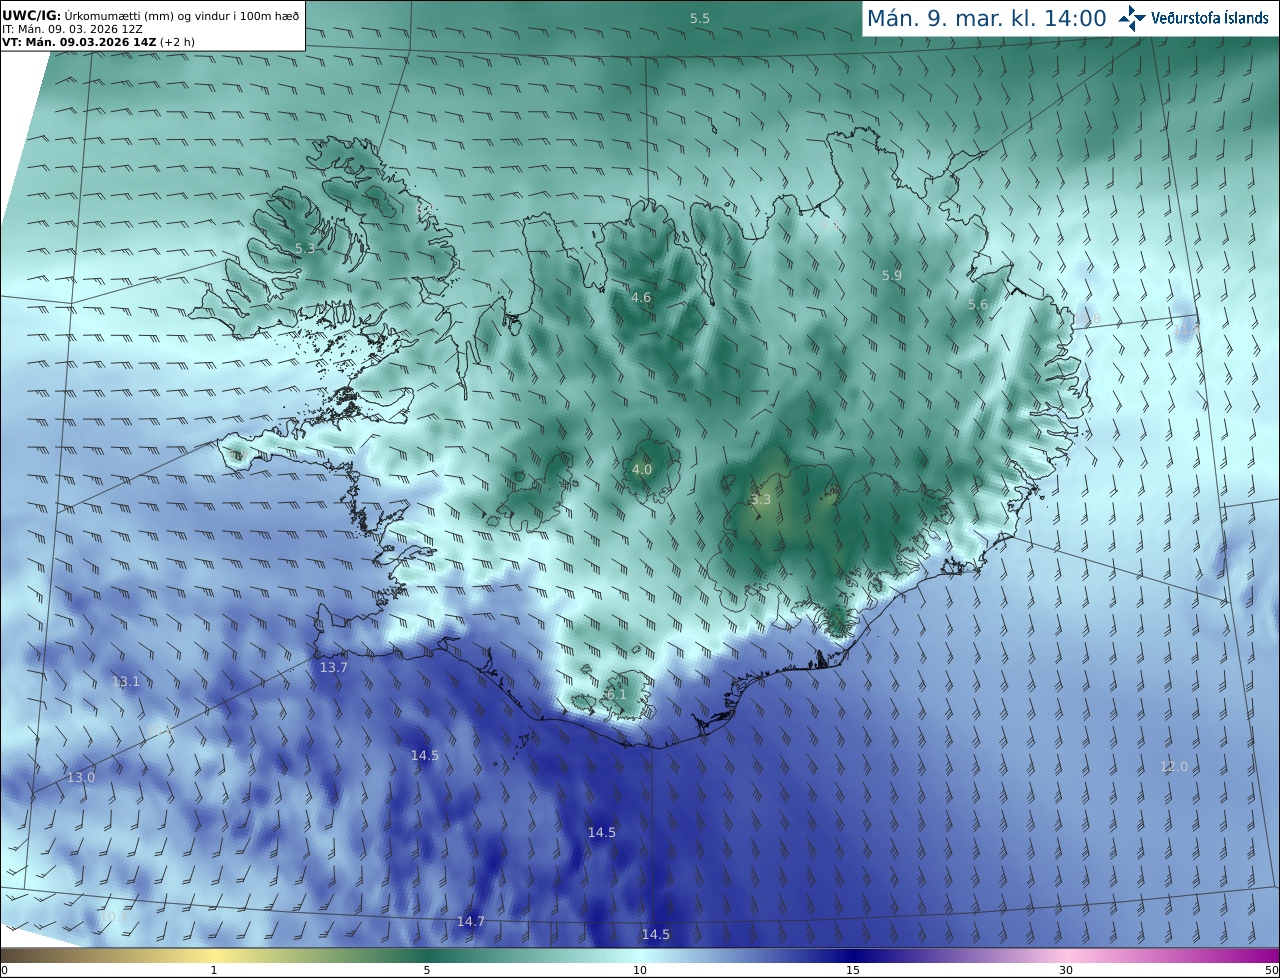Click the Veðurstofa Íslands logo icon
The height and width of the screenshot is (978, 1280).
(x=1132, y=18)
